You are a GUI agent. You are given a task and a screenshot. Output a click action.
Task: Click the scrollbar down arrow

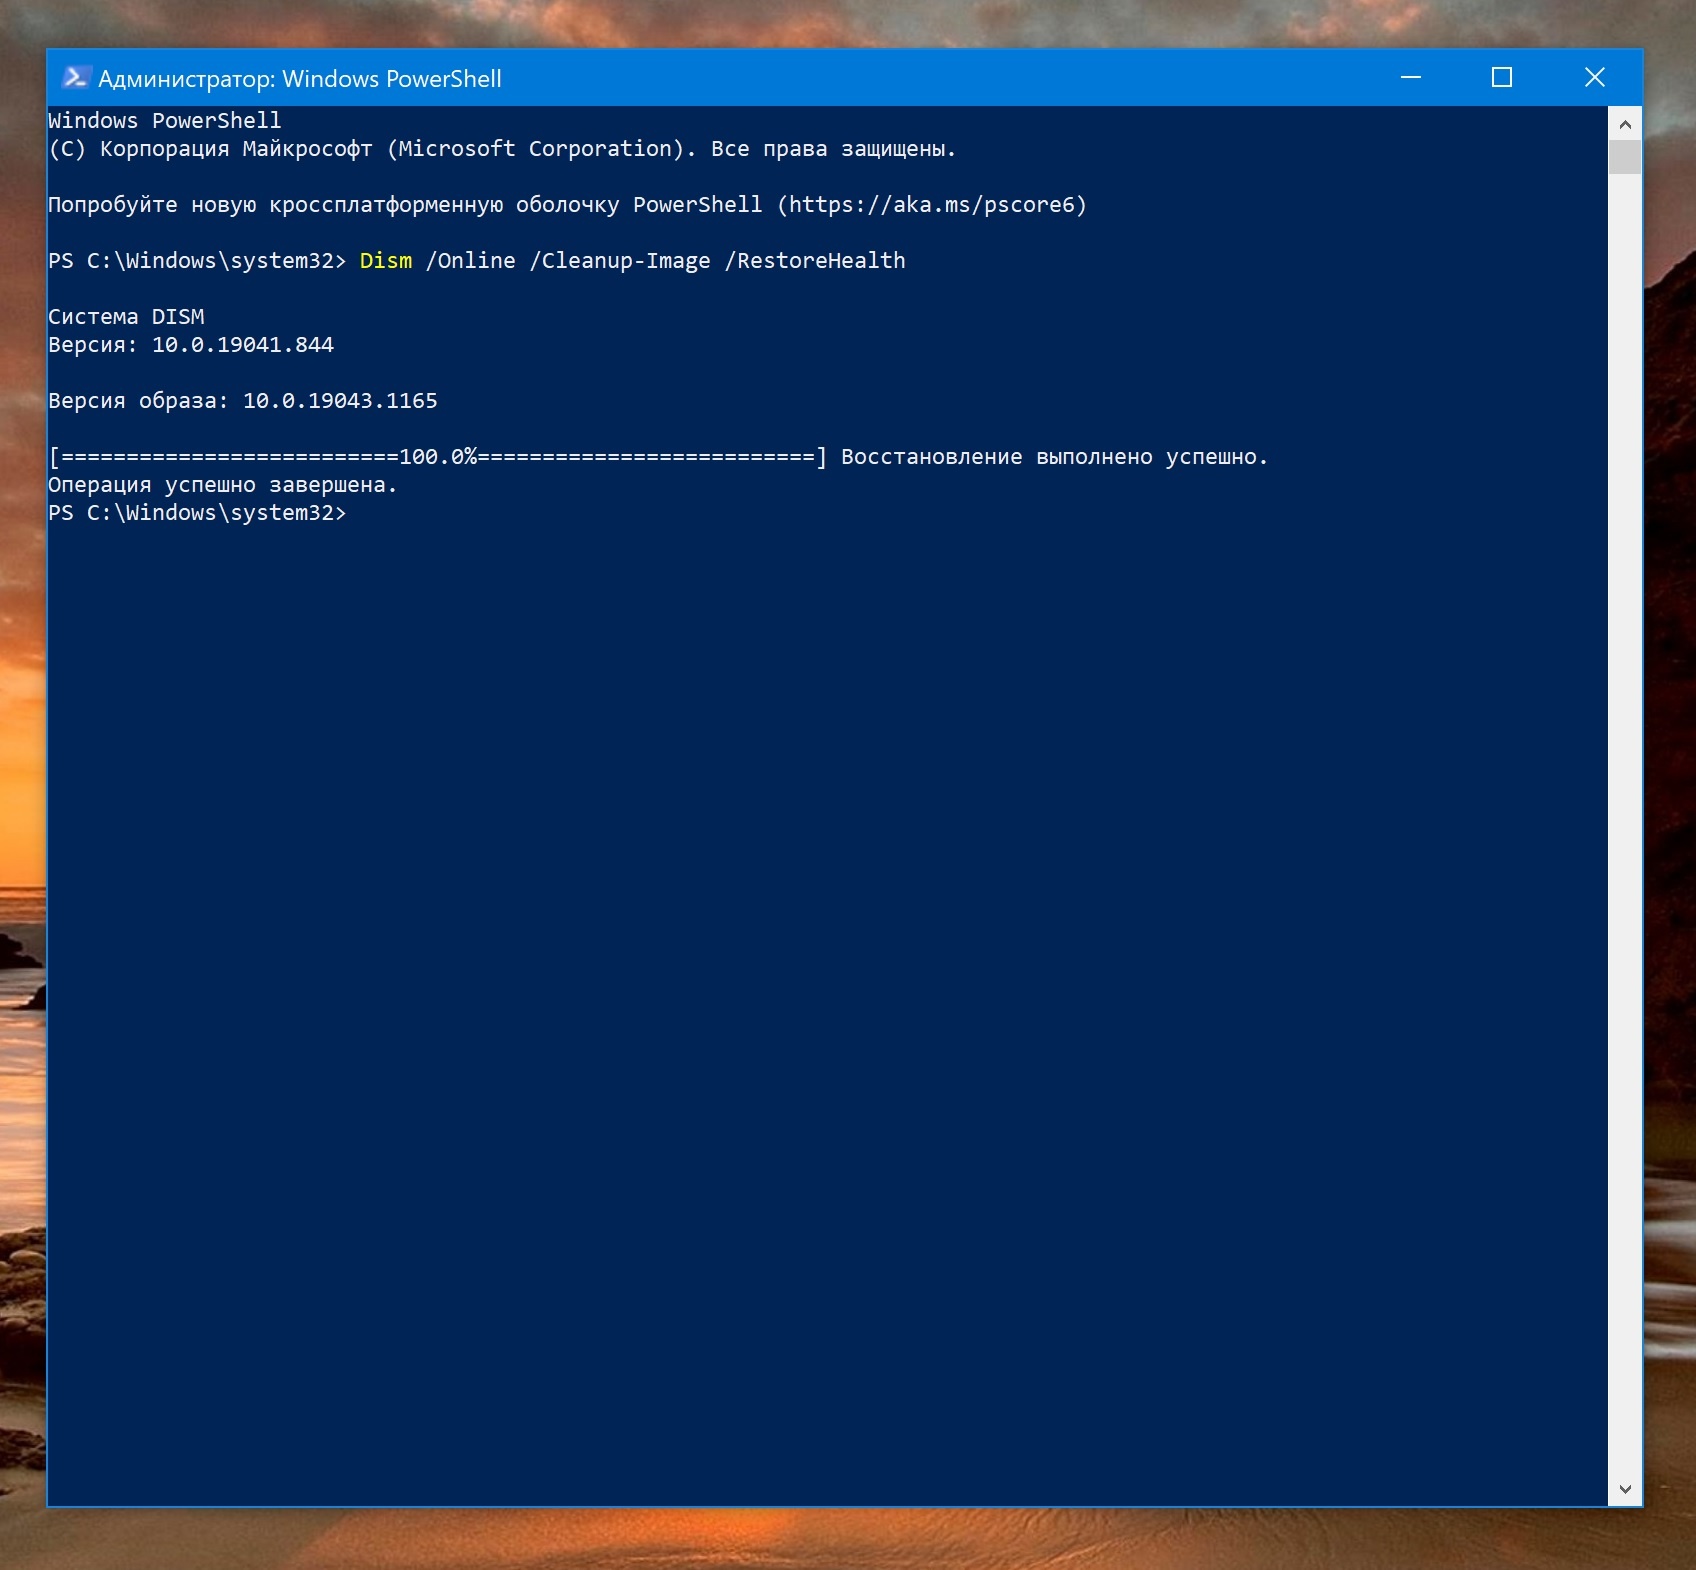1625,1489
